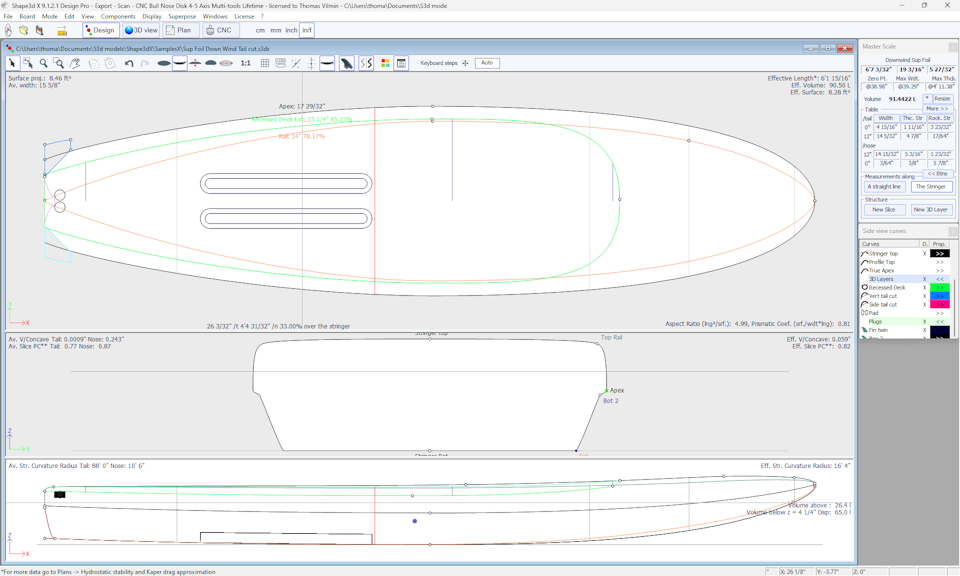Toggle display of the Recessed Deck curve
This screenshot has height=576, width=960.
click(x=924, y=287)
